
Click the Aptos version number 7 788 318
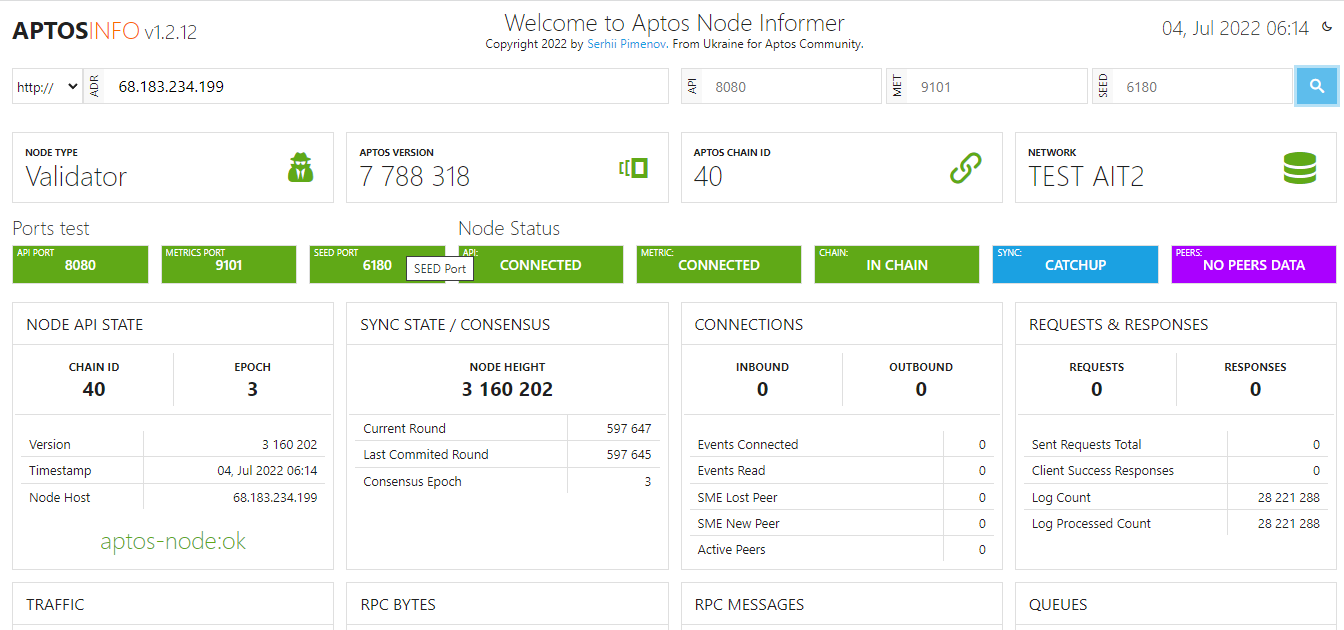click(x=415, y=177)
